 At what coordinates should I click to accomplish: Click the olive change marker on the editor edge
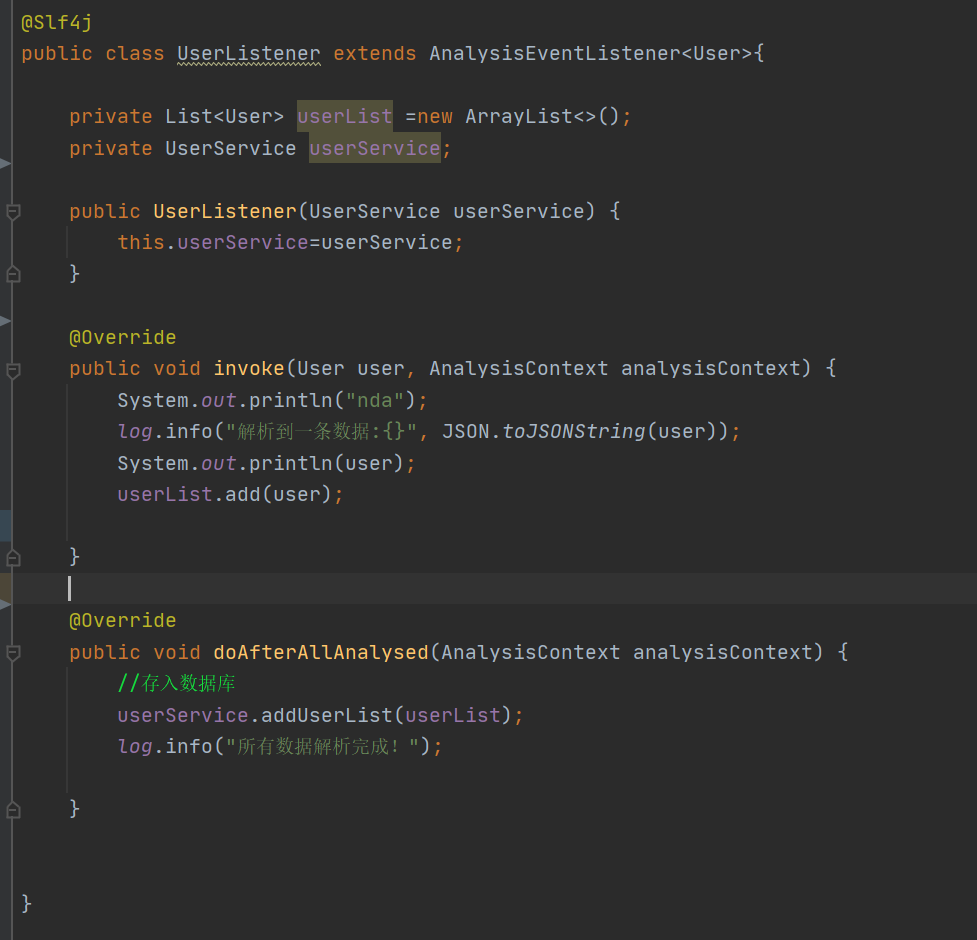(x=4, y=588)
